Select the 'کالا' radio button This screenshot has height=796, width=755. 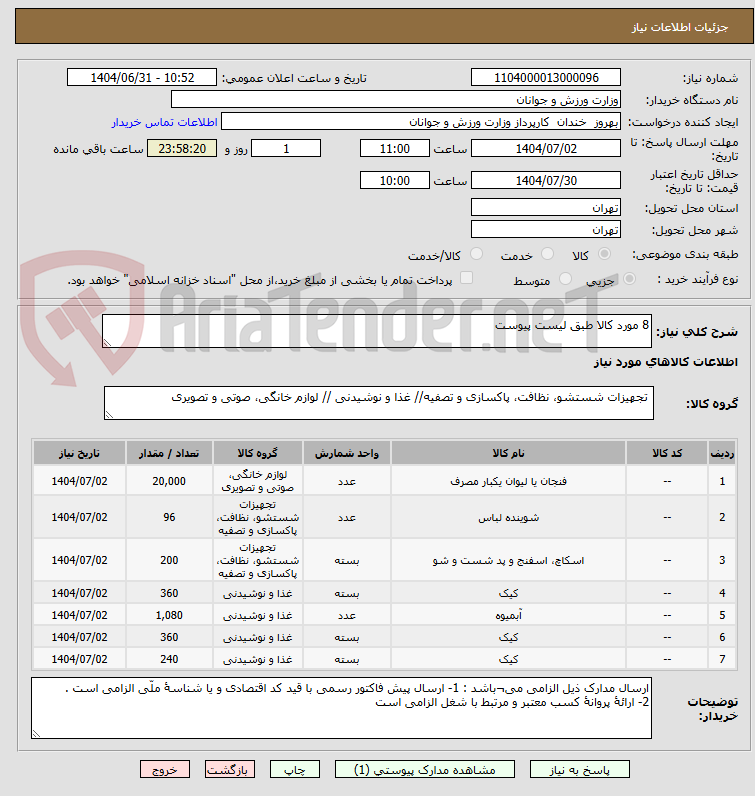click(604, 254)
